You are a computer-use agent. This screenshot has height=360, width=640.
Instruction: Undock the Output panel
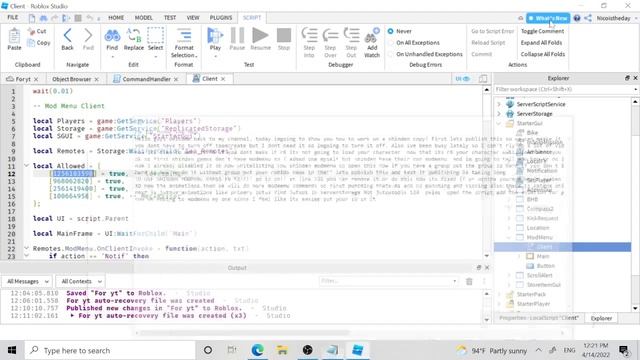[479, 267]
